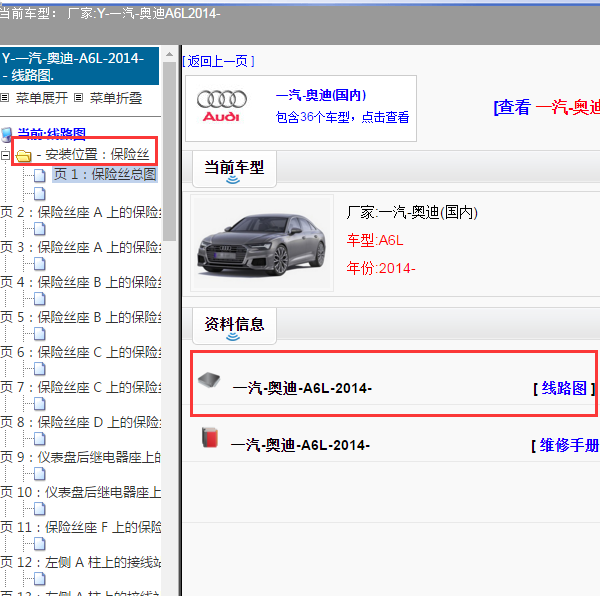The image size is (600, 596).
Task: Open 页 5:保险丝座 B entry
Action: pyautogui.click(x=80, y=317)
